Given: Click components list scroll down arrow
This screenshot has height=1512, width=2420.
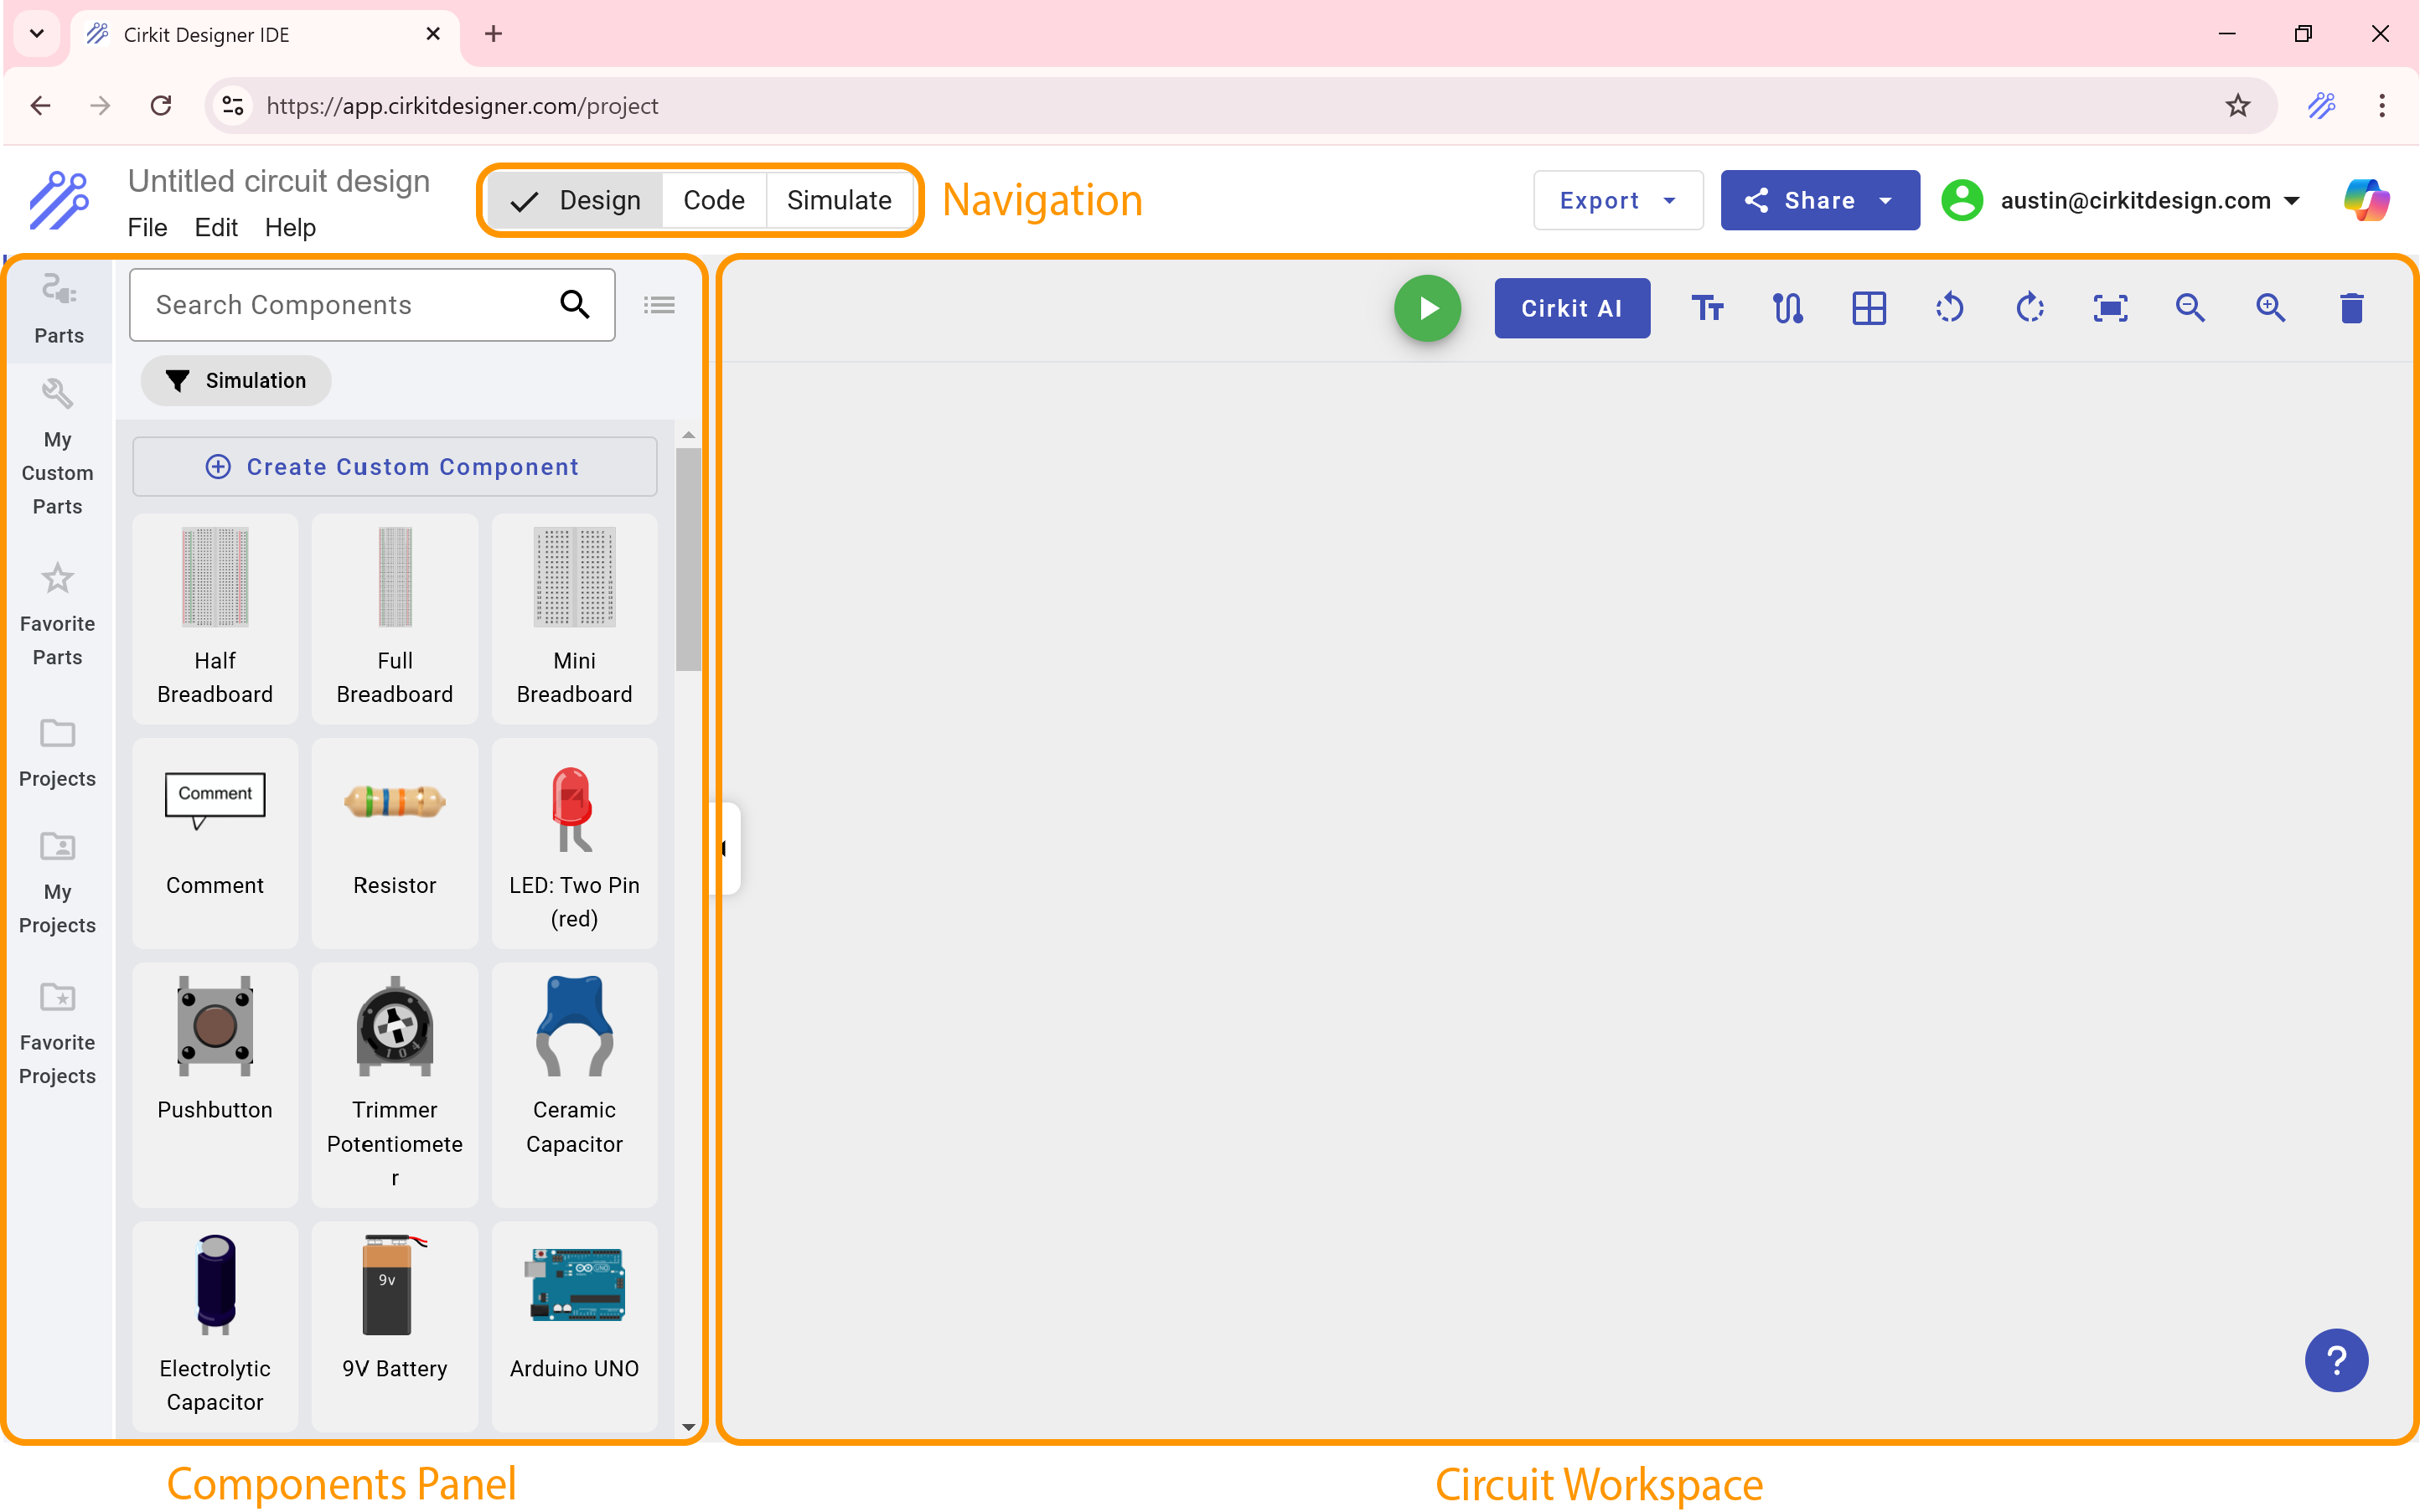Looking at the screenshot, I should pyautogui.click(x=688, y=1427).
